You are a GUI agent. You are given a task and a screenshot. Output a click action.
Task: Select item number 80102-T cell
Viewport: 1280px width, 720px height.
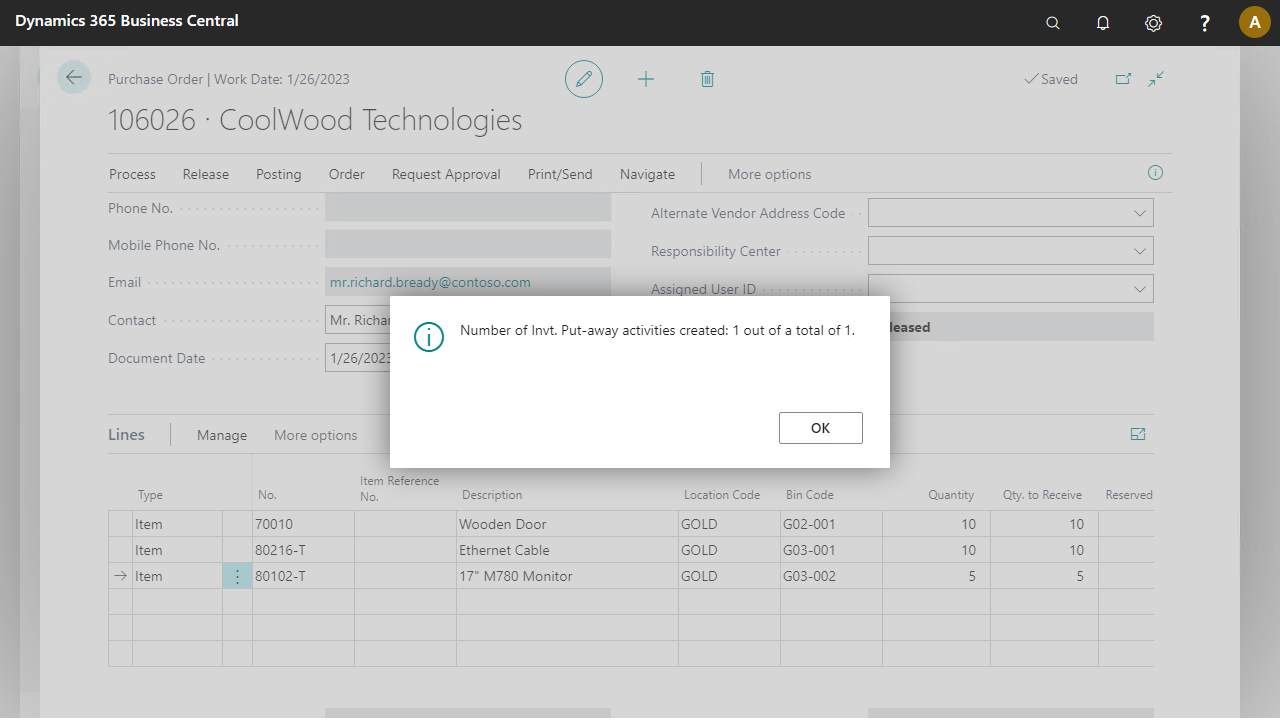[303, 576]
